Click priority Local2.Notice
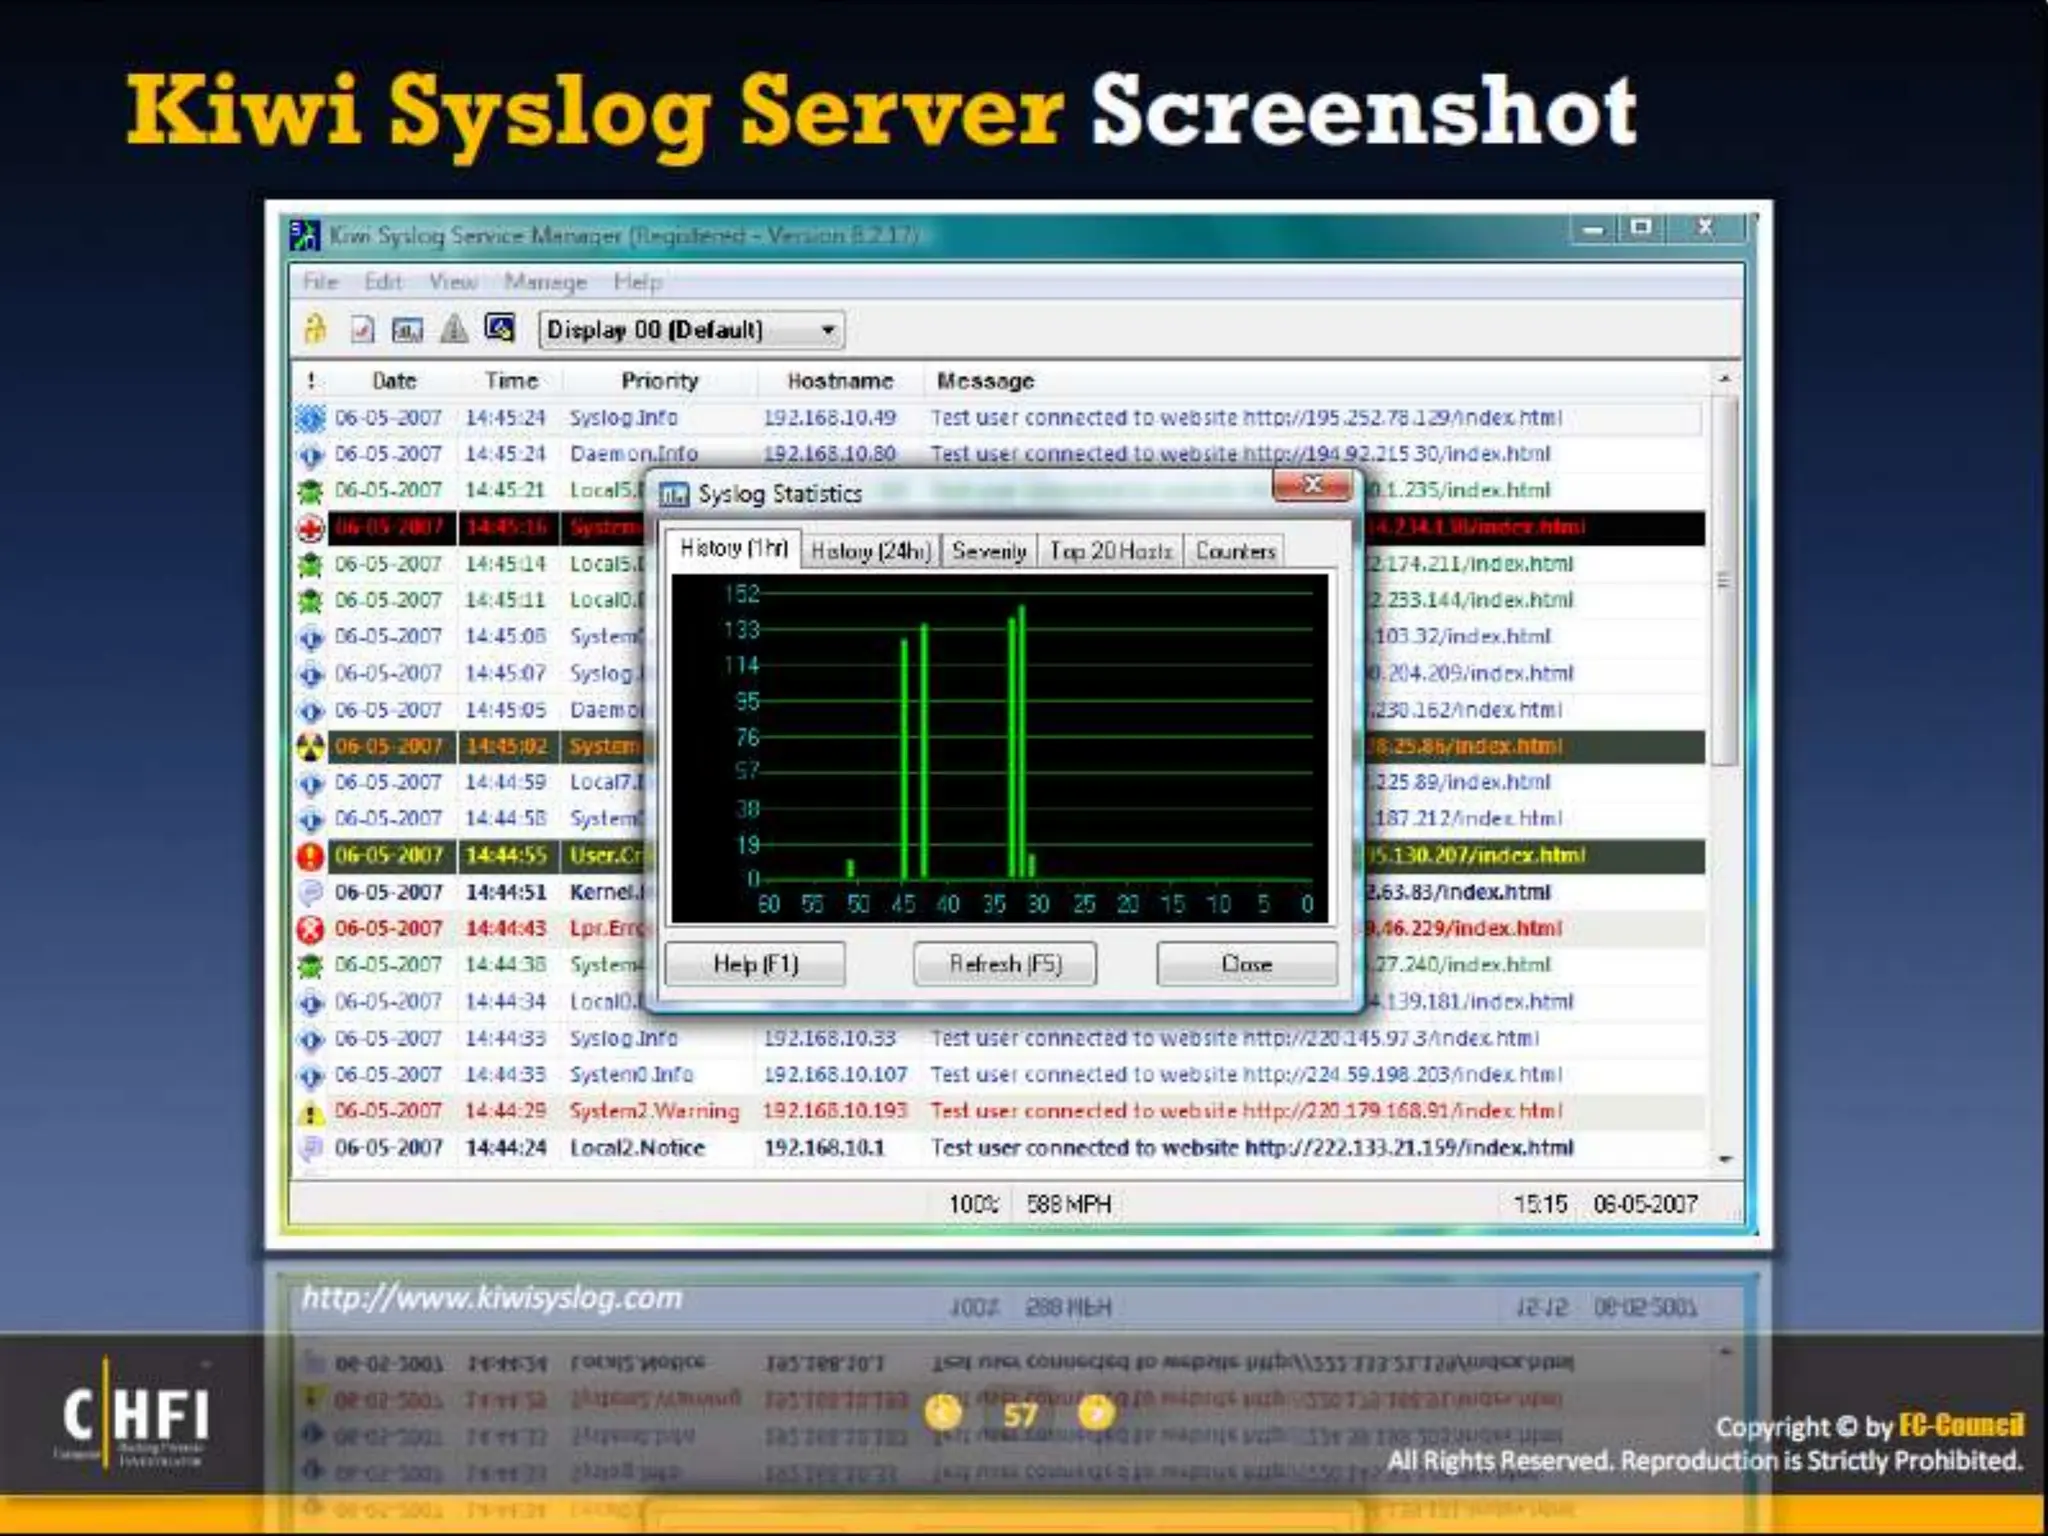 [x=637, y=1148]
